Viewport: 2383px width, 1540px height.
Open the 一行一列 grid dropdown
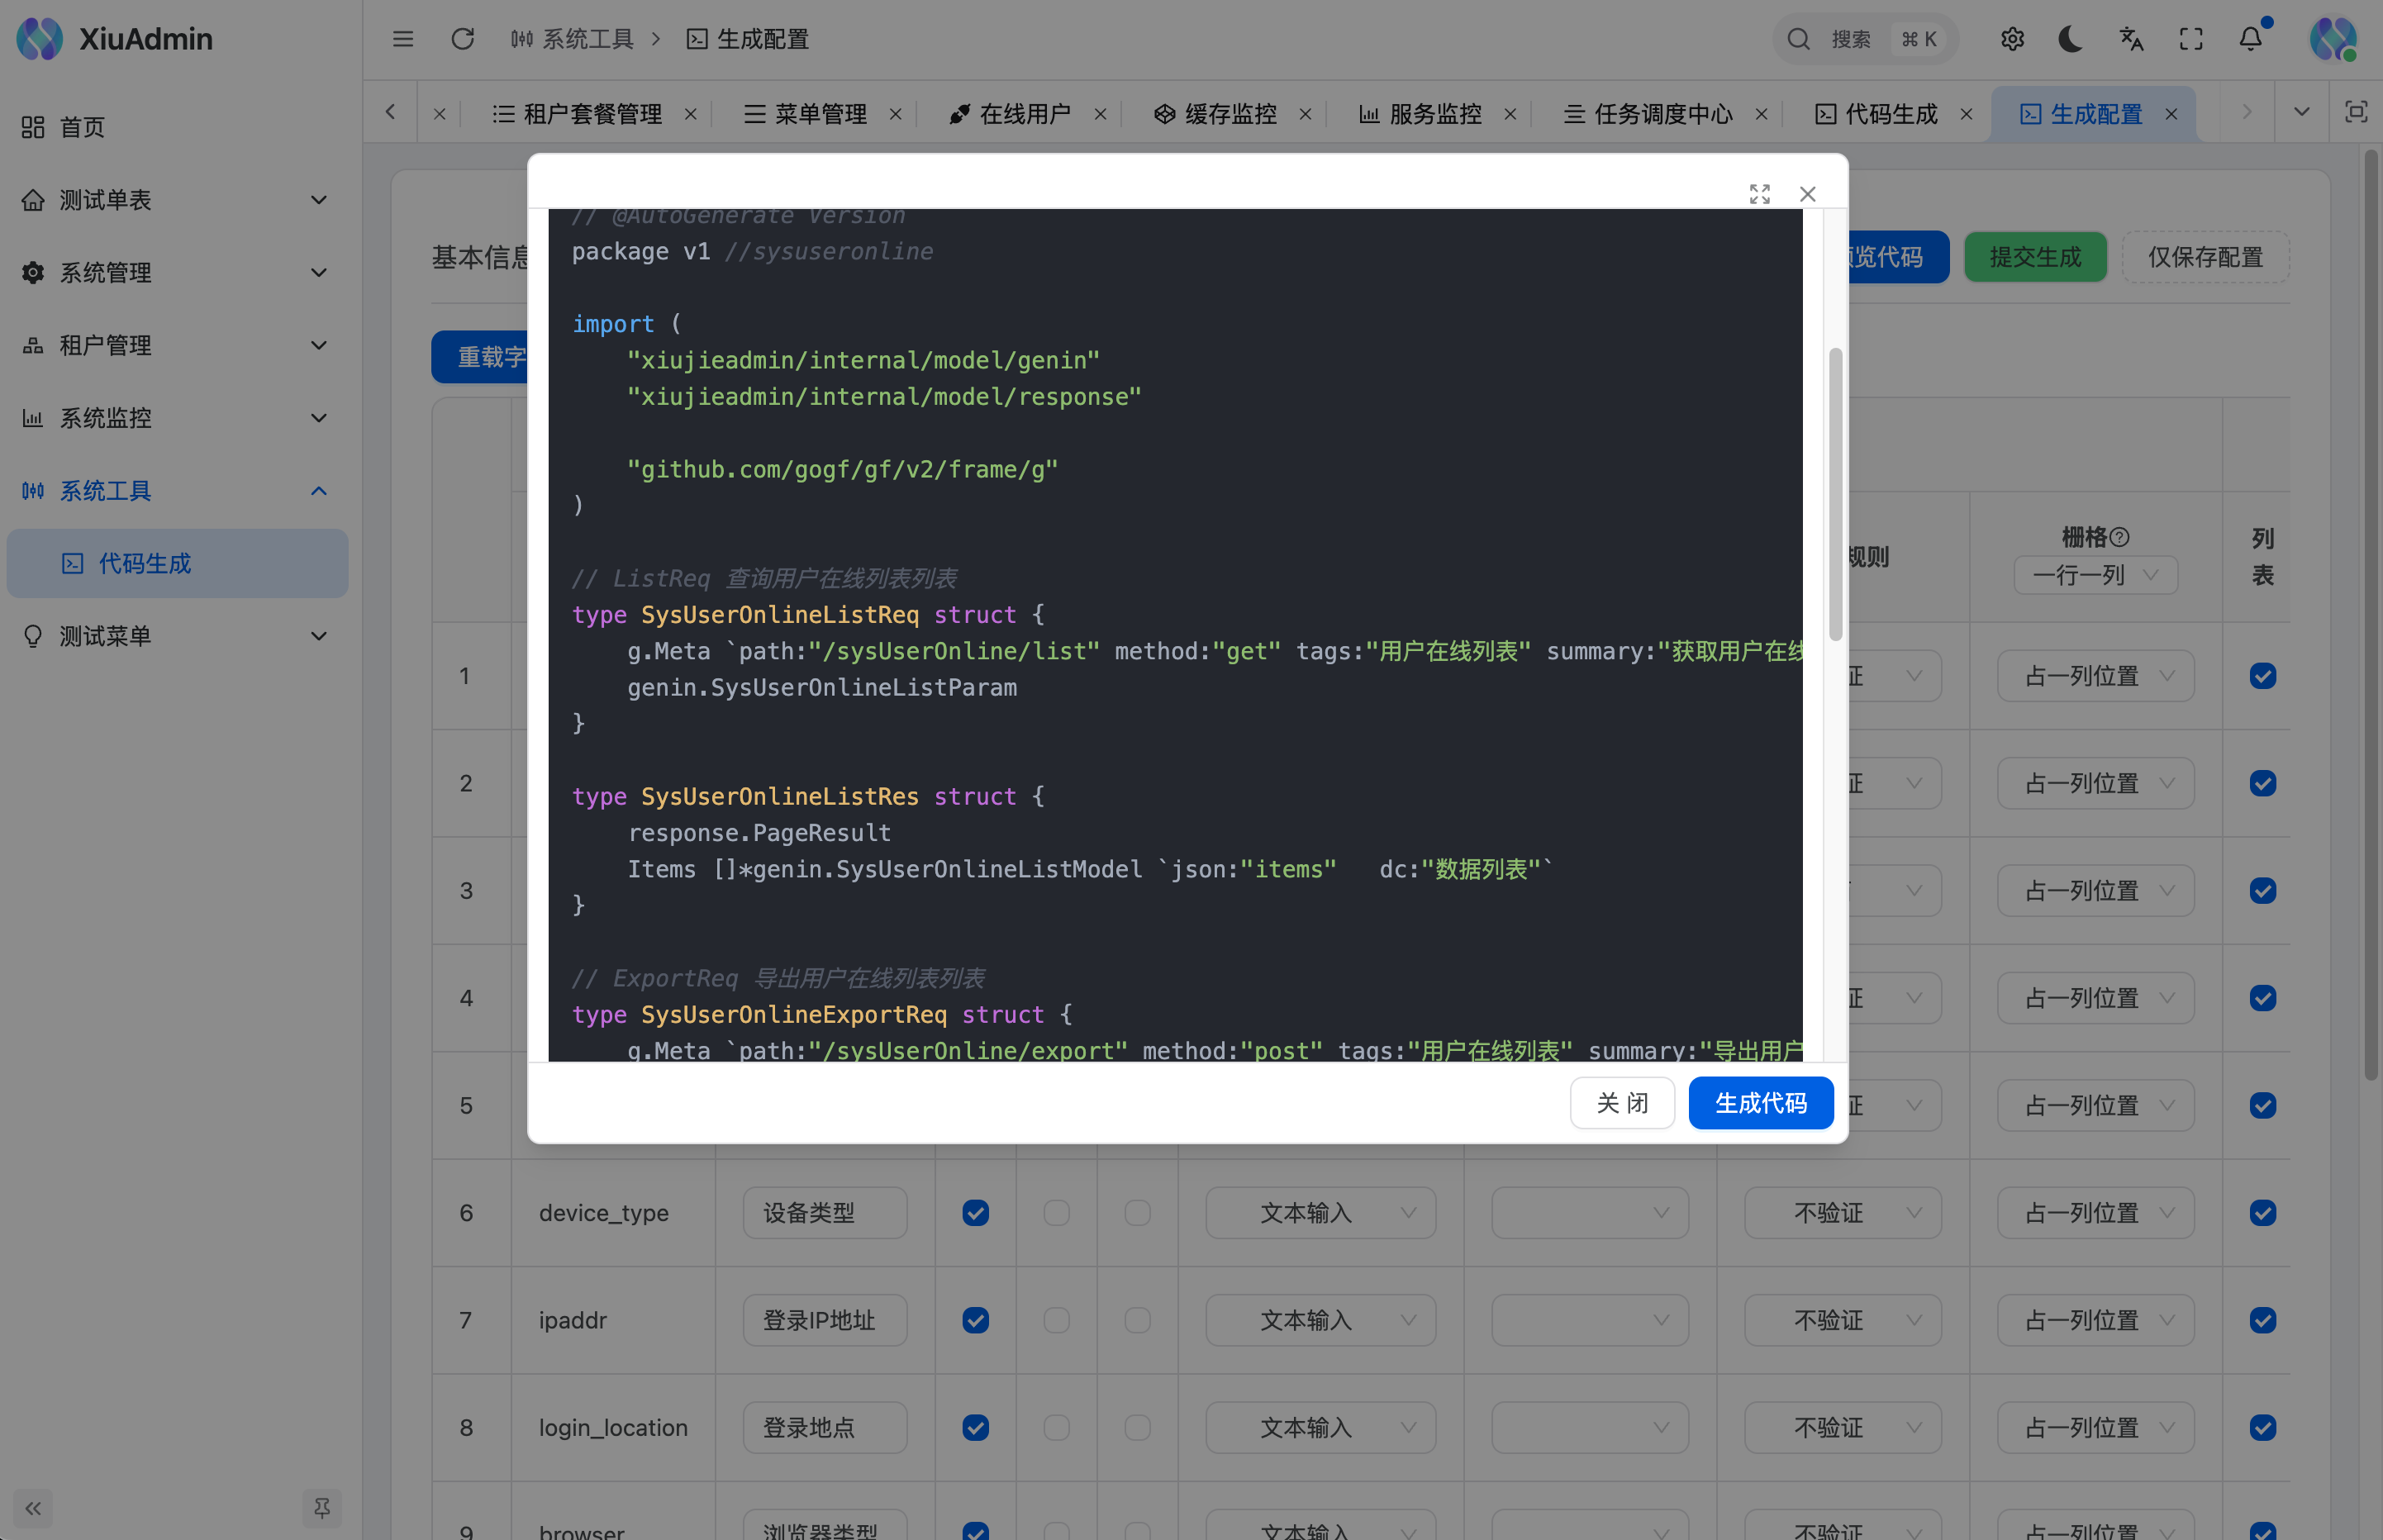pyautogui.click(x=2095, y=575)
